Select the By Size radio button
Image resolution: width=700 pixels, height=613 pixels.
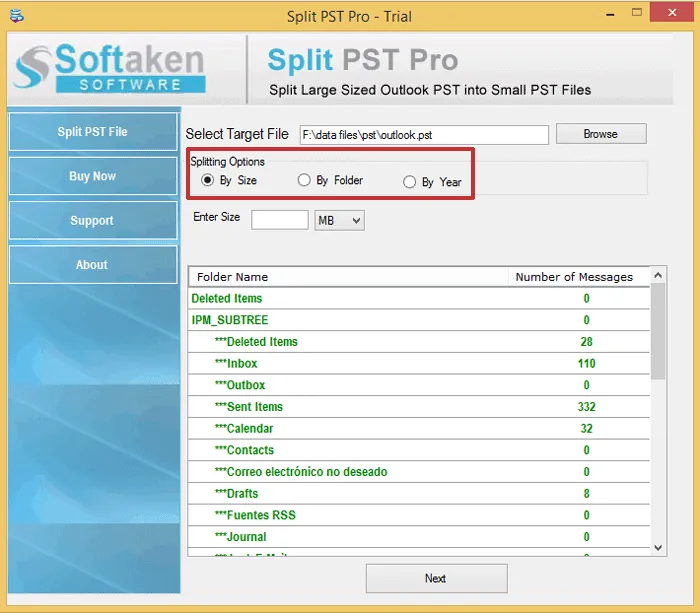pyautogui.click(x=207, y=180)
